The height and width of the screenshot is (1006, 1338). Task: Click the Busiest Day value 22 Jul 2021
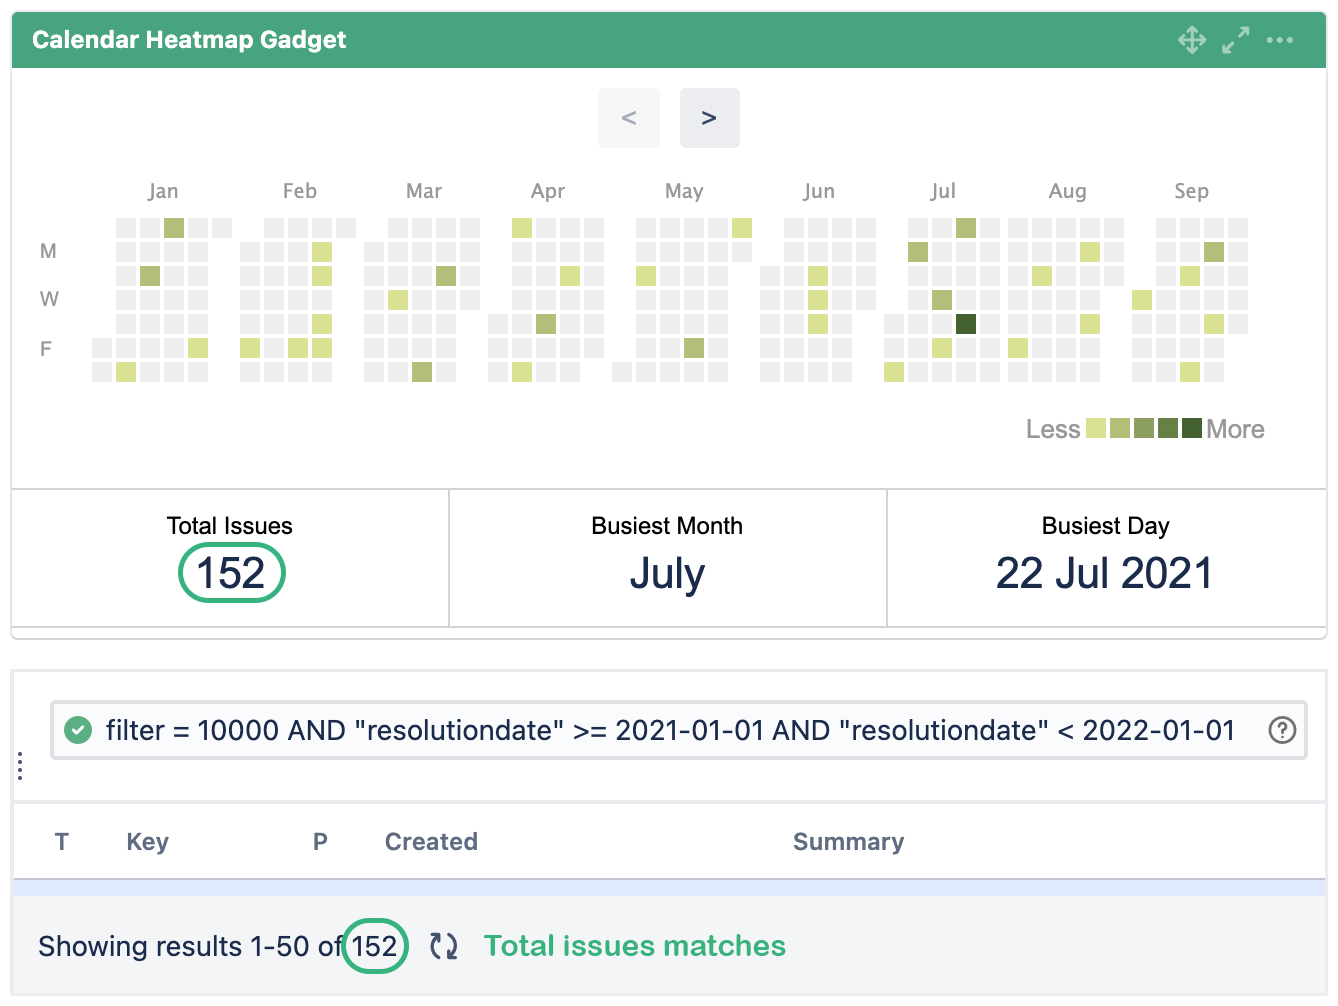pos(1104,573)
